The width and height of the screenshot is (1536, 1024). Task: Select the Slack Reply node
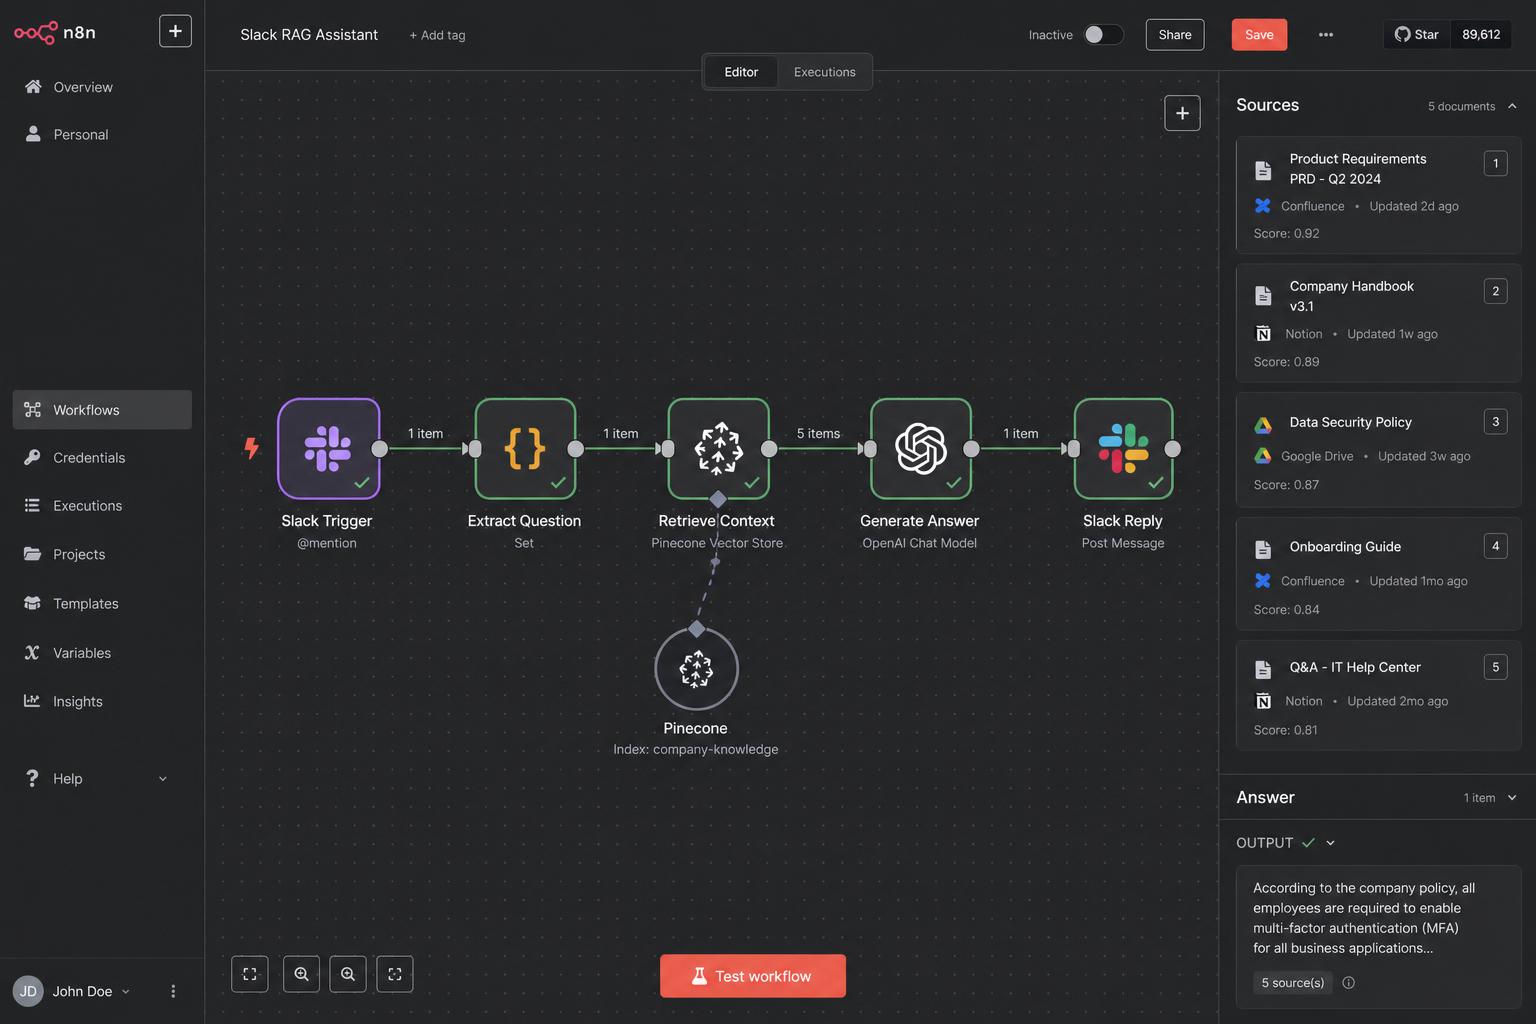coord(1123,448)
